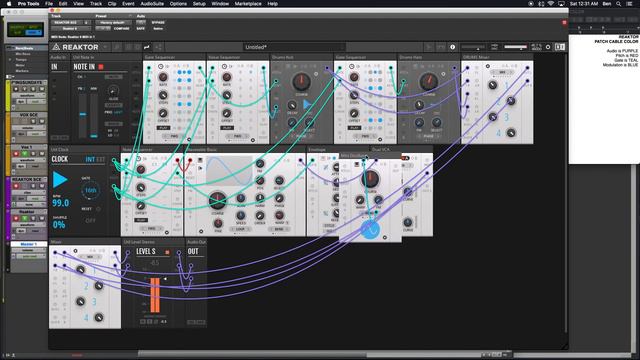This screenshot has width=640, height=360.
Task: Open the info hints icon in Reaktor toolbar
Action: pyautogui.click(x=453, y=47)
